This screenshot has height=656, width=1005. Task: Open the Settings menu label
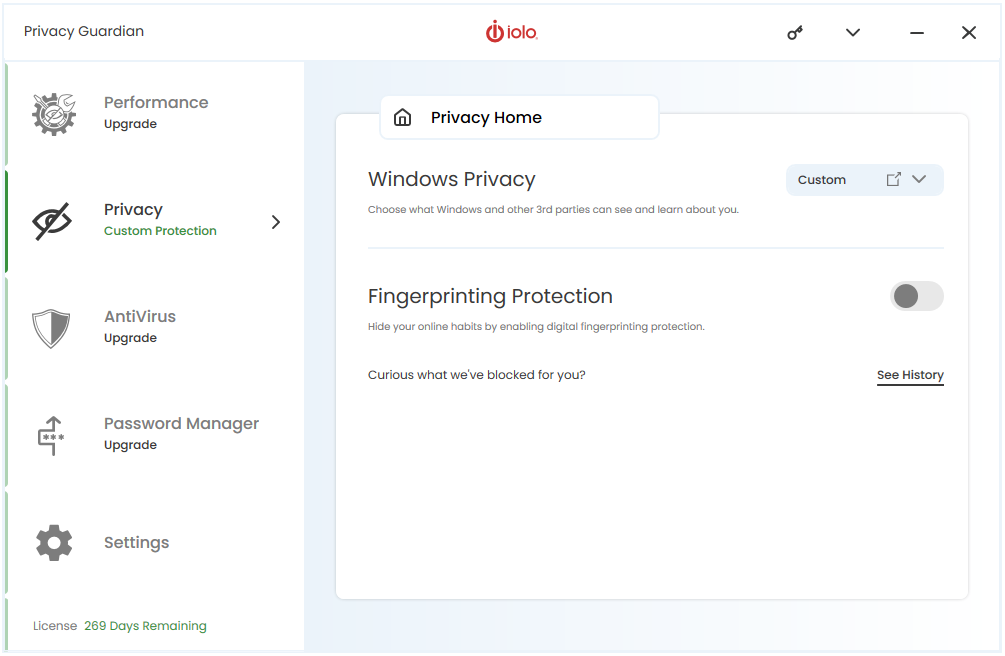(137, 542)
